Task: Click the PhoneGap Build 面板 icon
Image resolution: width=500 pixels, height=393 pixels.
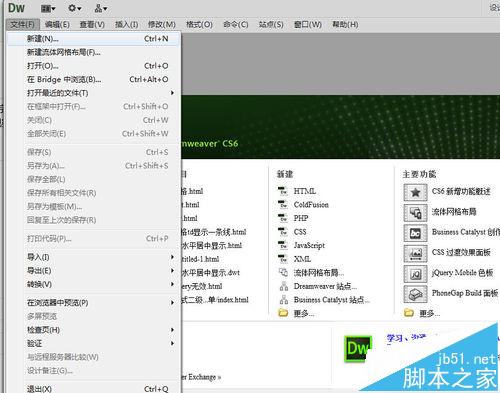Action: click(415, 294)
